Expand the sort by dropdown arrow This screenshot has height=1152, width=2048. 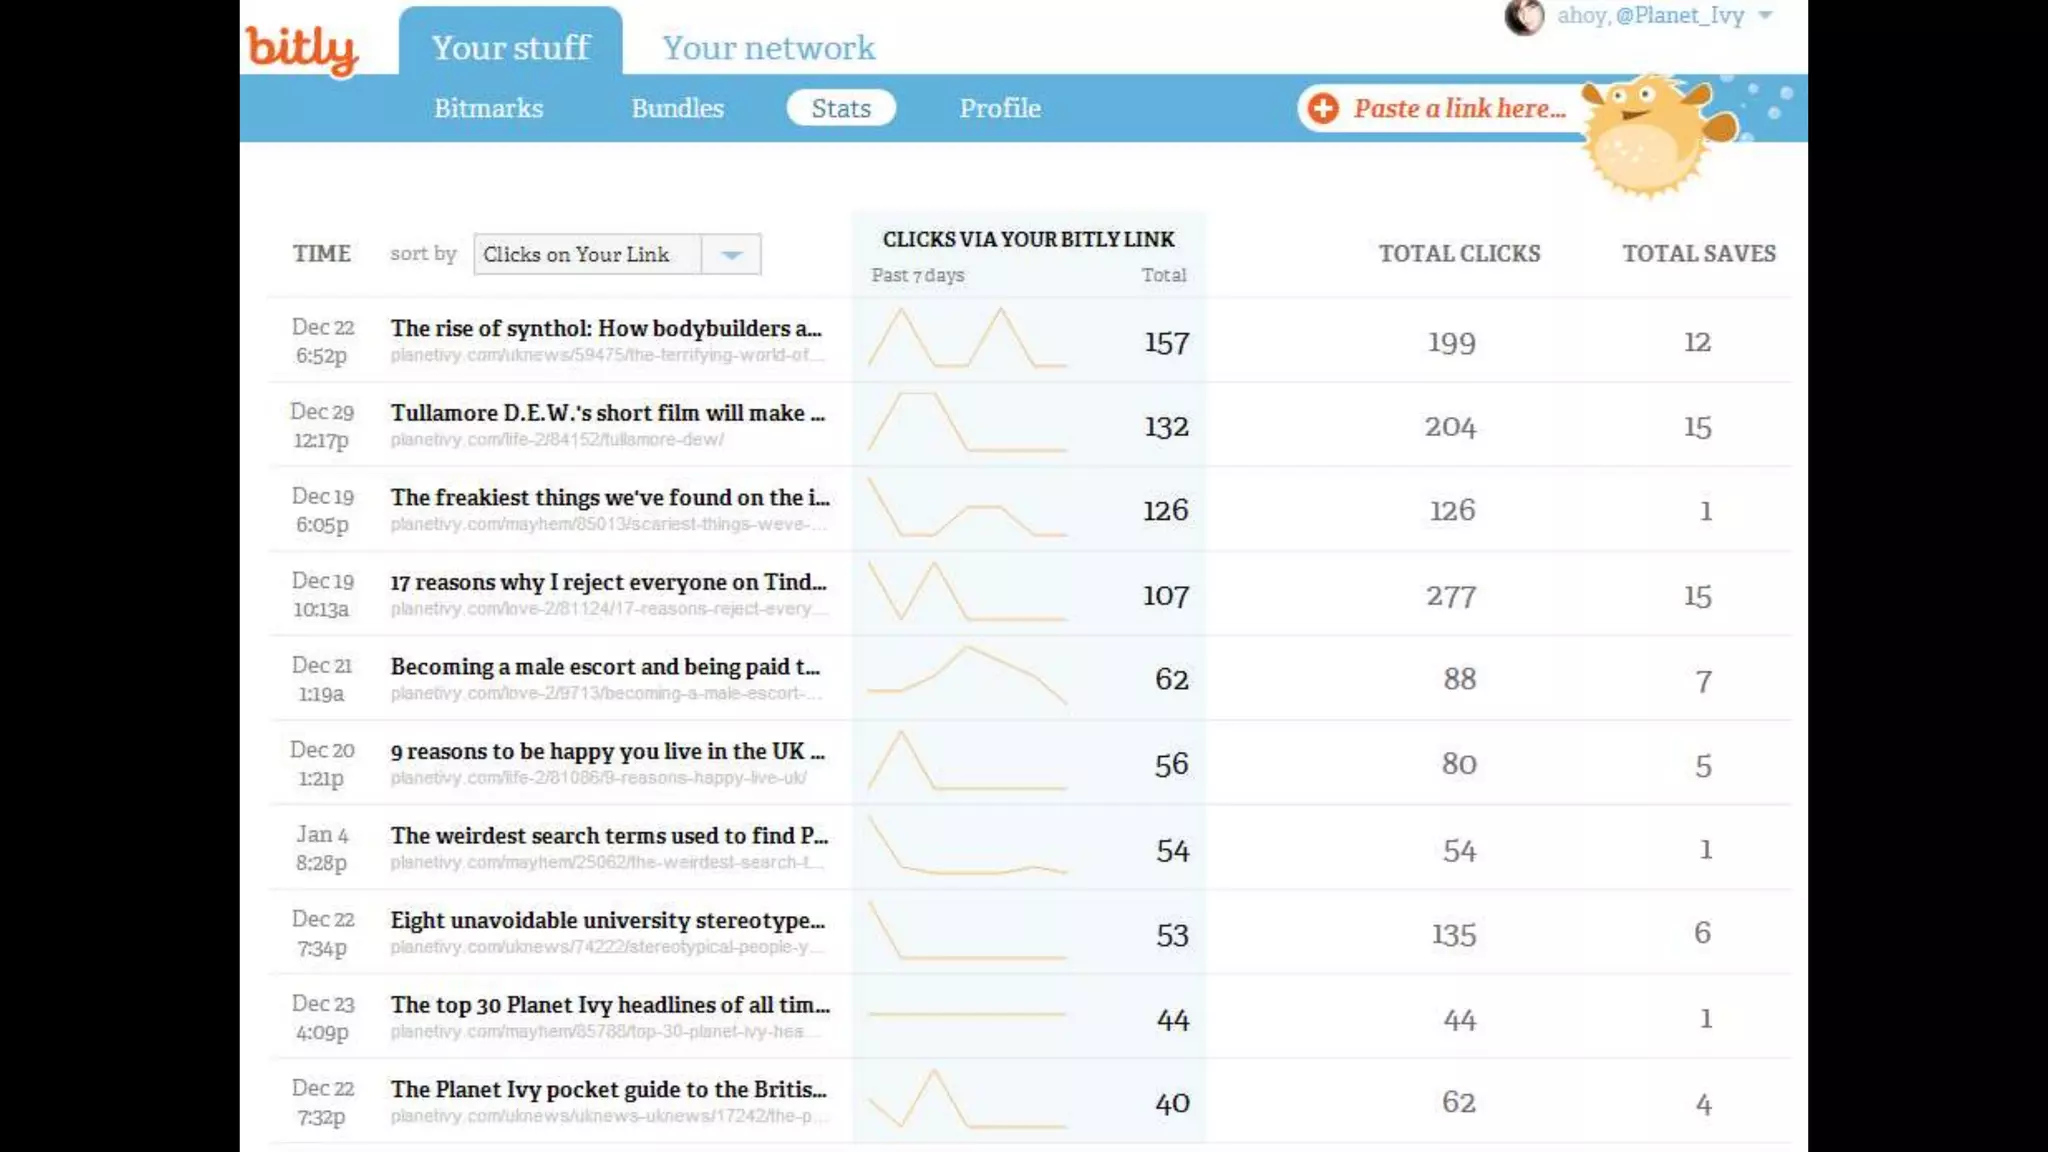click(731, 255)
